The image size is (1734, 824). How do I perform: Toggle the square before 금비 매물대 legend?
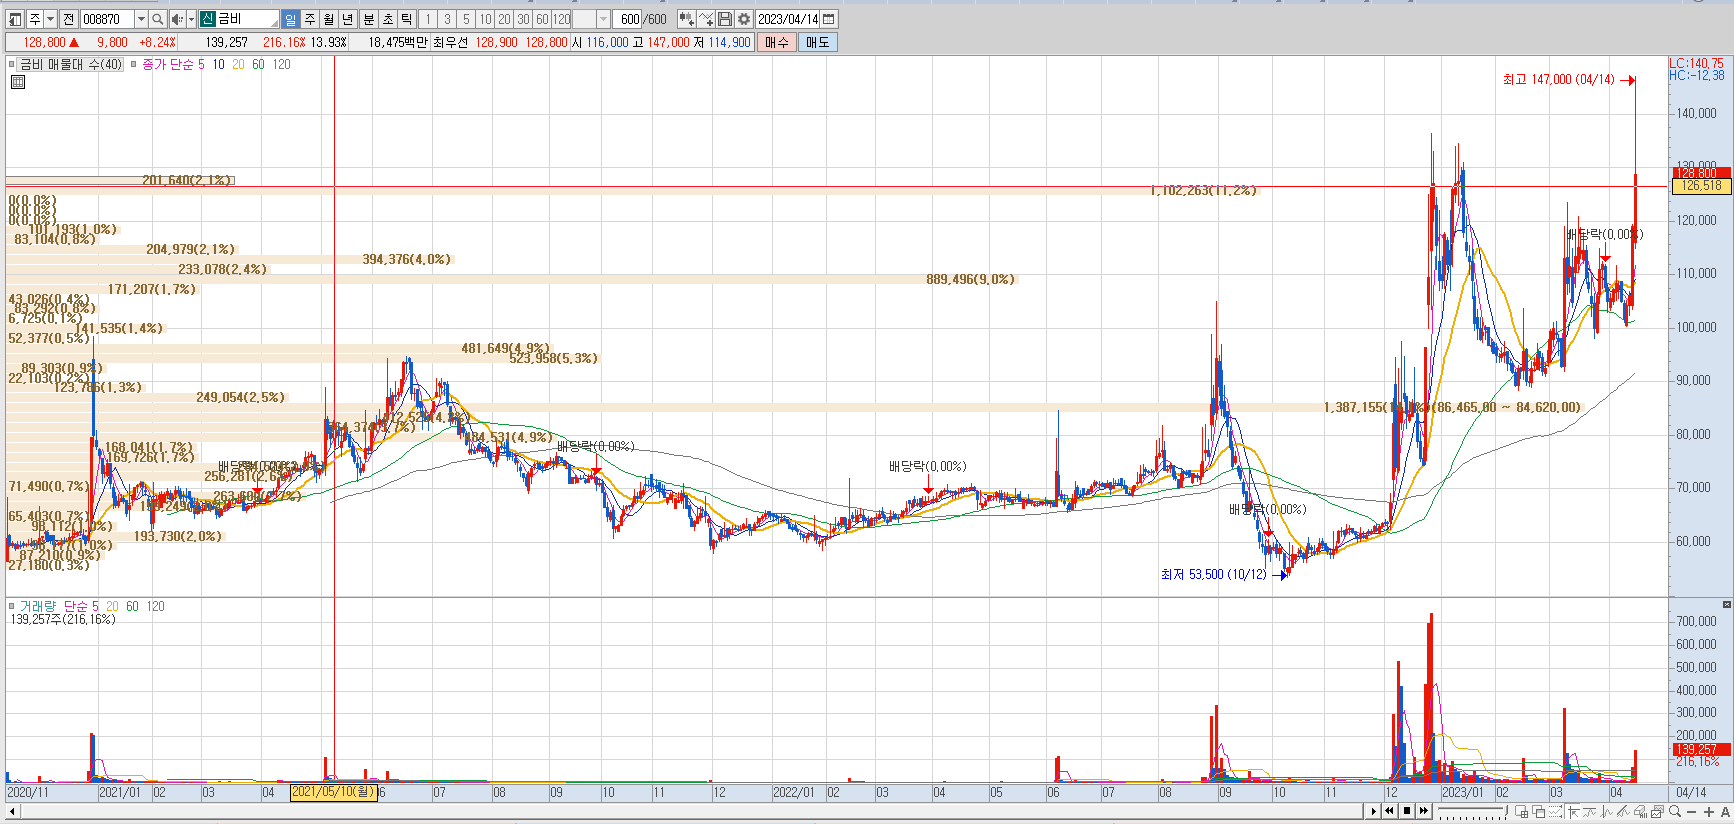click(x=12, y=64)
